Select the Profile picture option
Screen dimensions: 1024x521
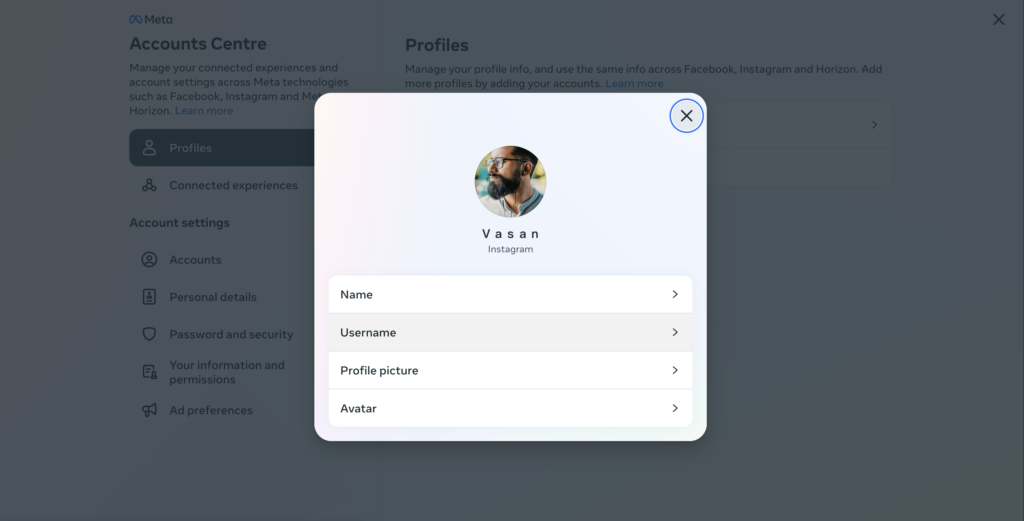tap(510, 370)
